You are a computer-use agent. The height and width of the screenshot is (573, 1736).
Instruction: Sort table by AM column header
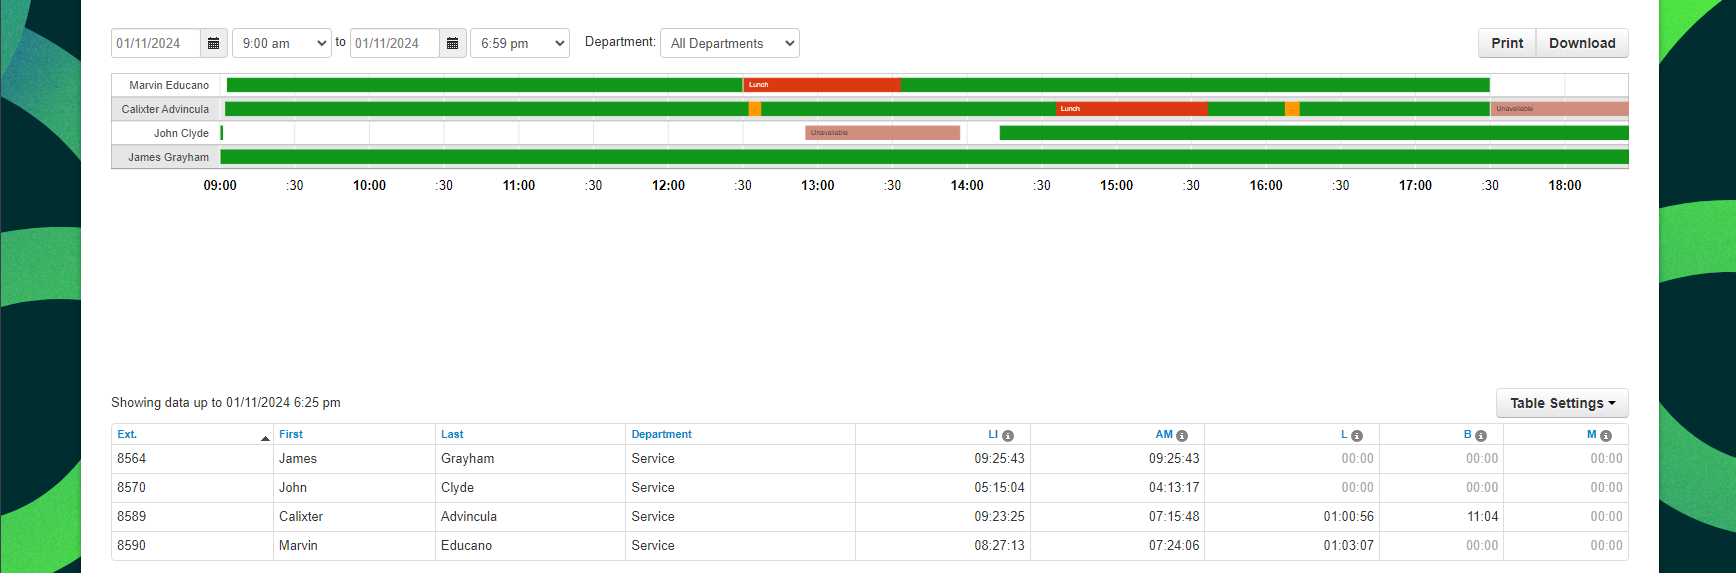1164,434
